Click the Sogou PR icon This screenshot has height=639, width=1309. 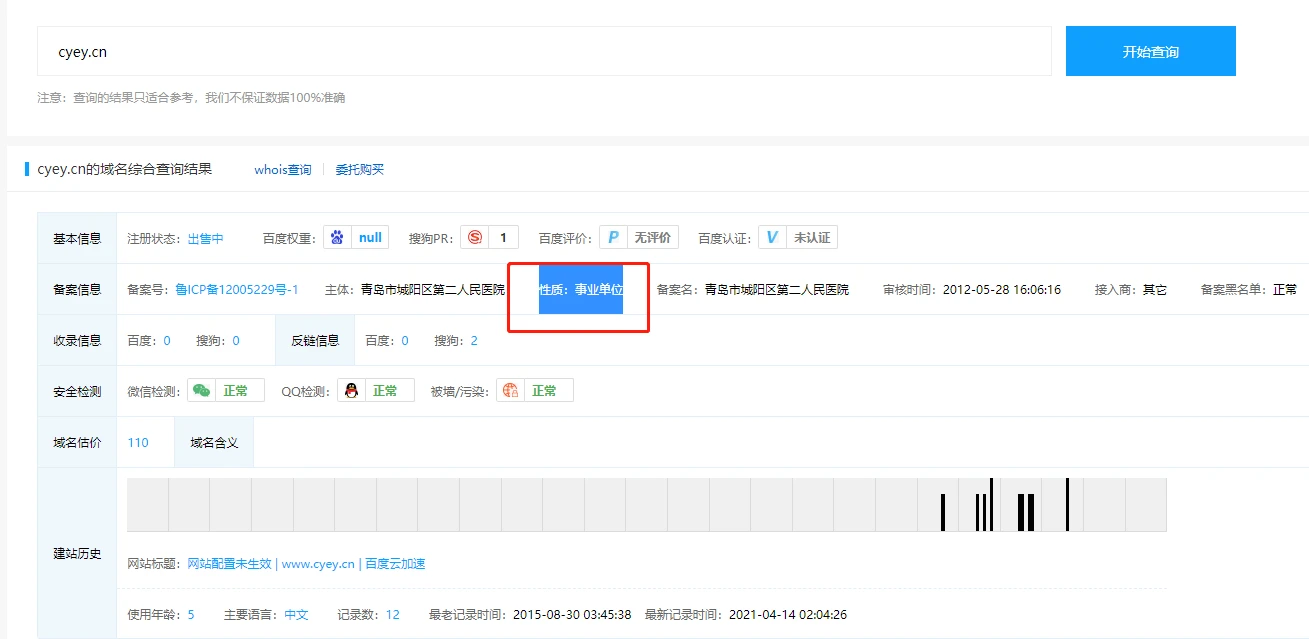click(x=475, y=238)
